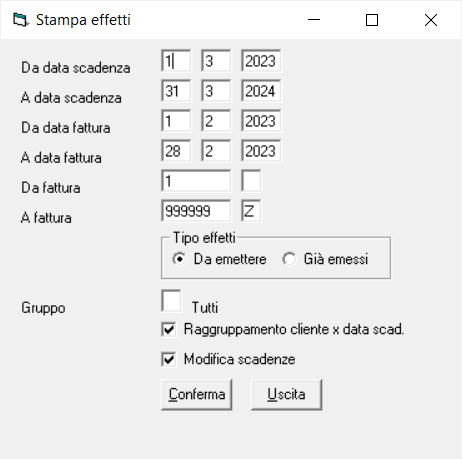
Task: Click the Da data fattura month field
Action: (216, 121)
